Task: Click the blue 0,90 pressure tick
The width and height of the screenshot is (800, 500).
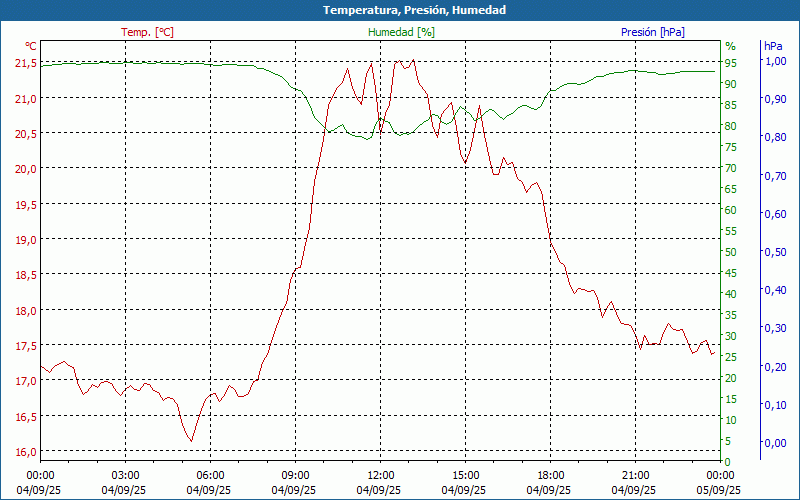Action: pos(775,99)
